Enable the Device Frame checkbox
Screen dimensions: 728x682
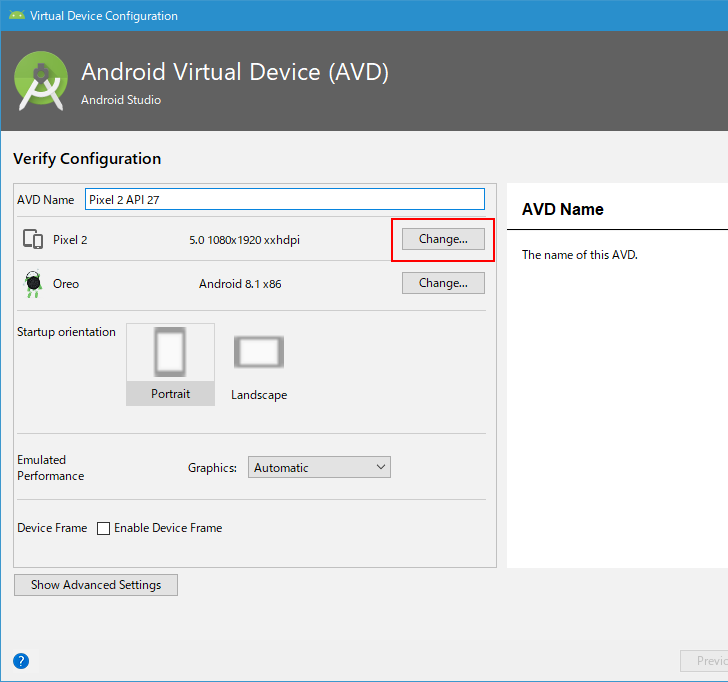pos(103,528)
